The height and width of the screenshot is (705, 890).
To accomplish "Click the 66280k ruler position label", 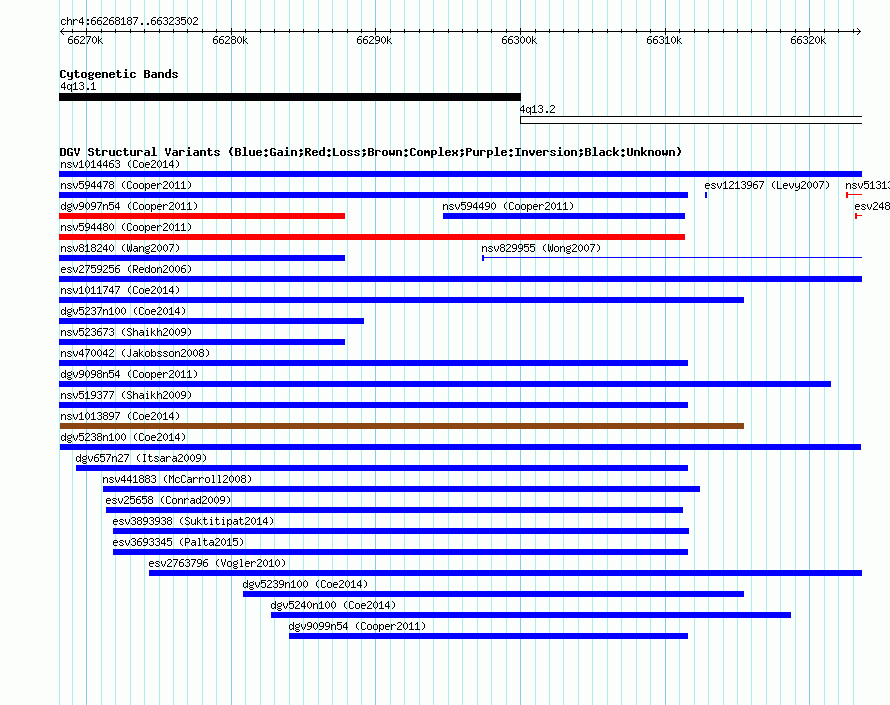I will [x=230, y=40].
